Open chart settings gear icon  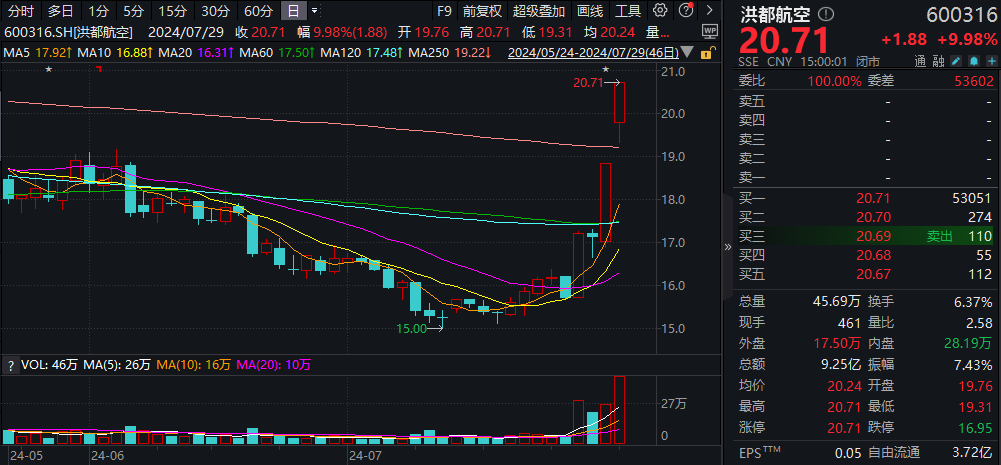(x=660, y=12)
